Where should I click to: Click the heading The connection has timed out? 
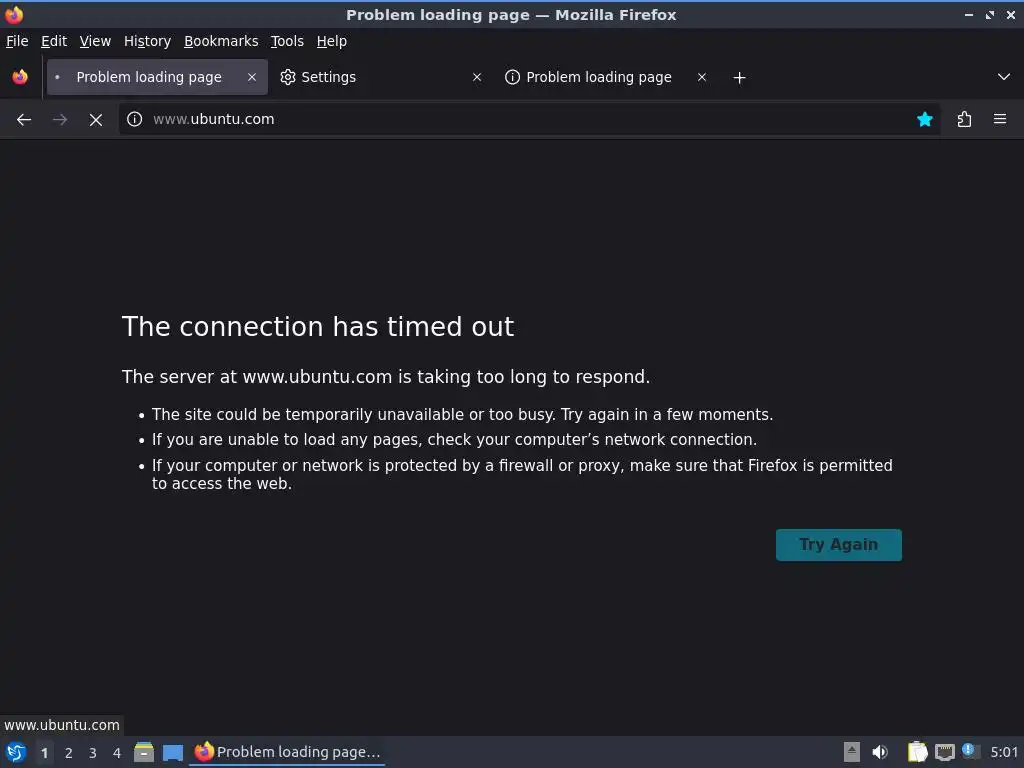(x=318, y=327)
